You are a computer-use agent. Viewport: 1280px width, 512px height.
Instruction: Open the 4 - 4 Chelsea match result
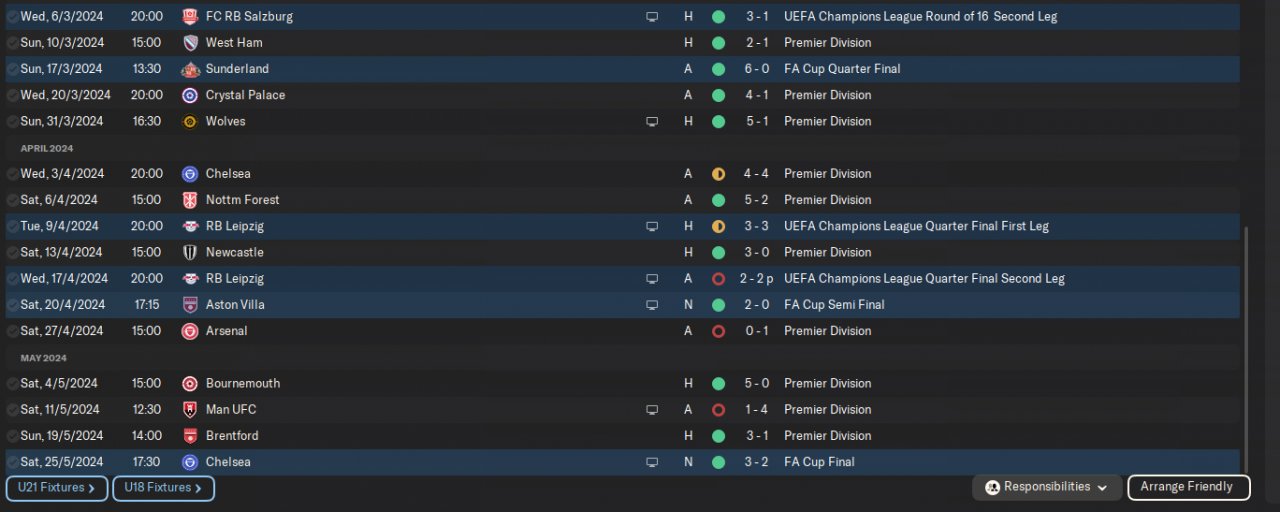(x=755, y=174)
